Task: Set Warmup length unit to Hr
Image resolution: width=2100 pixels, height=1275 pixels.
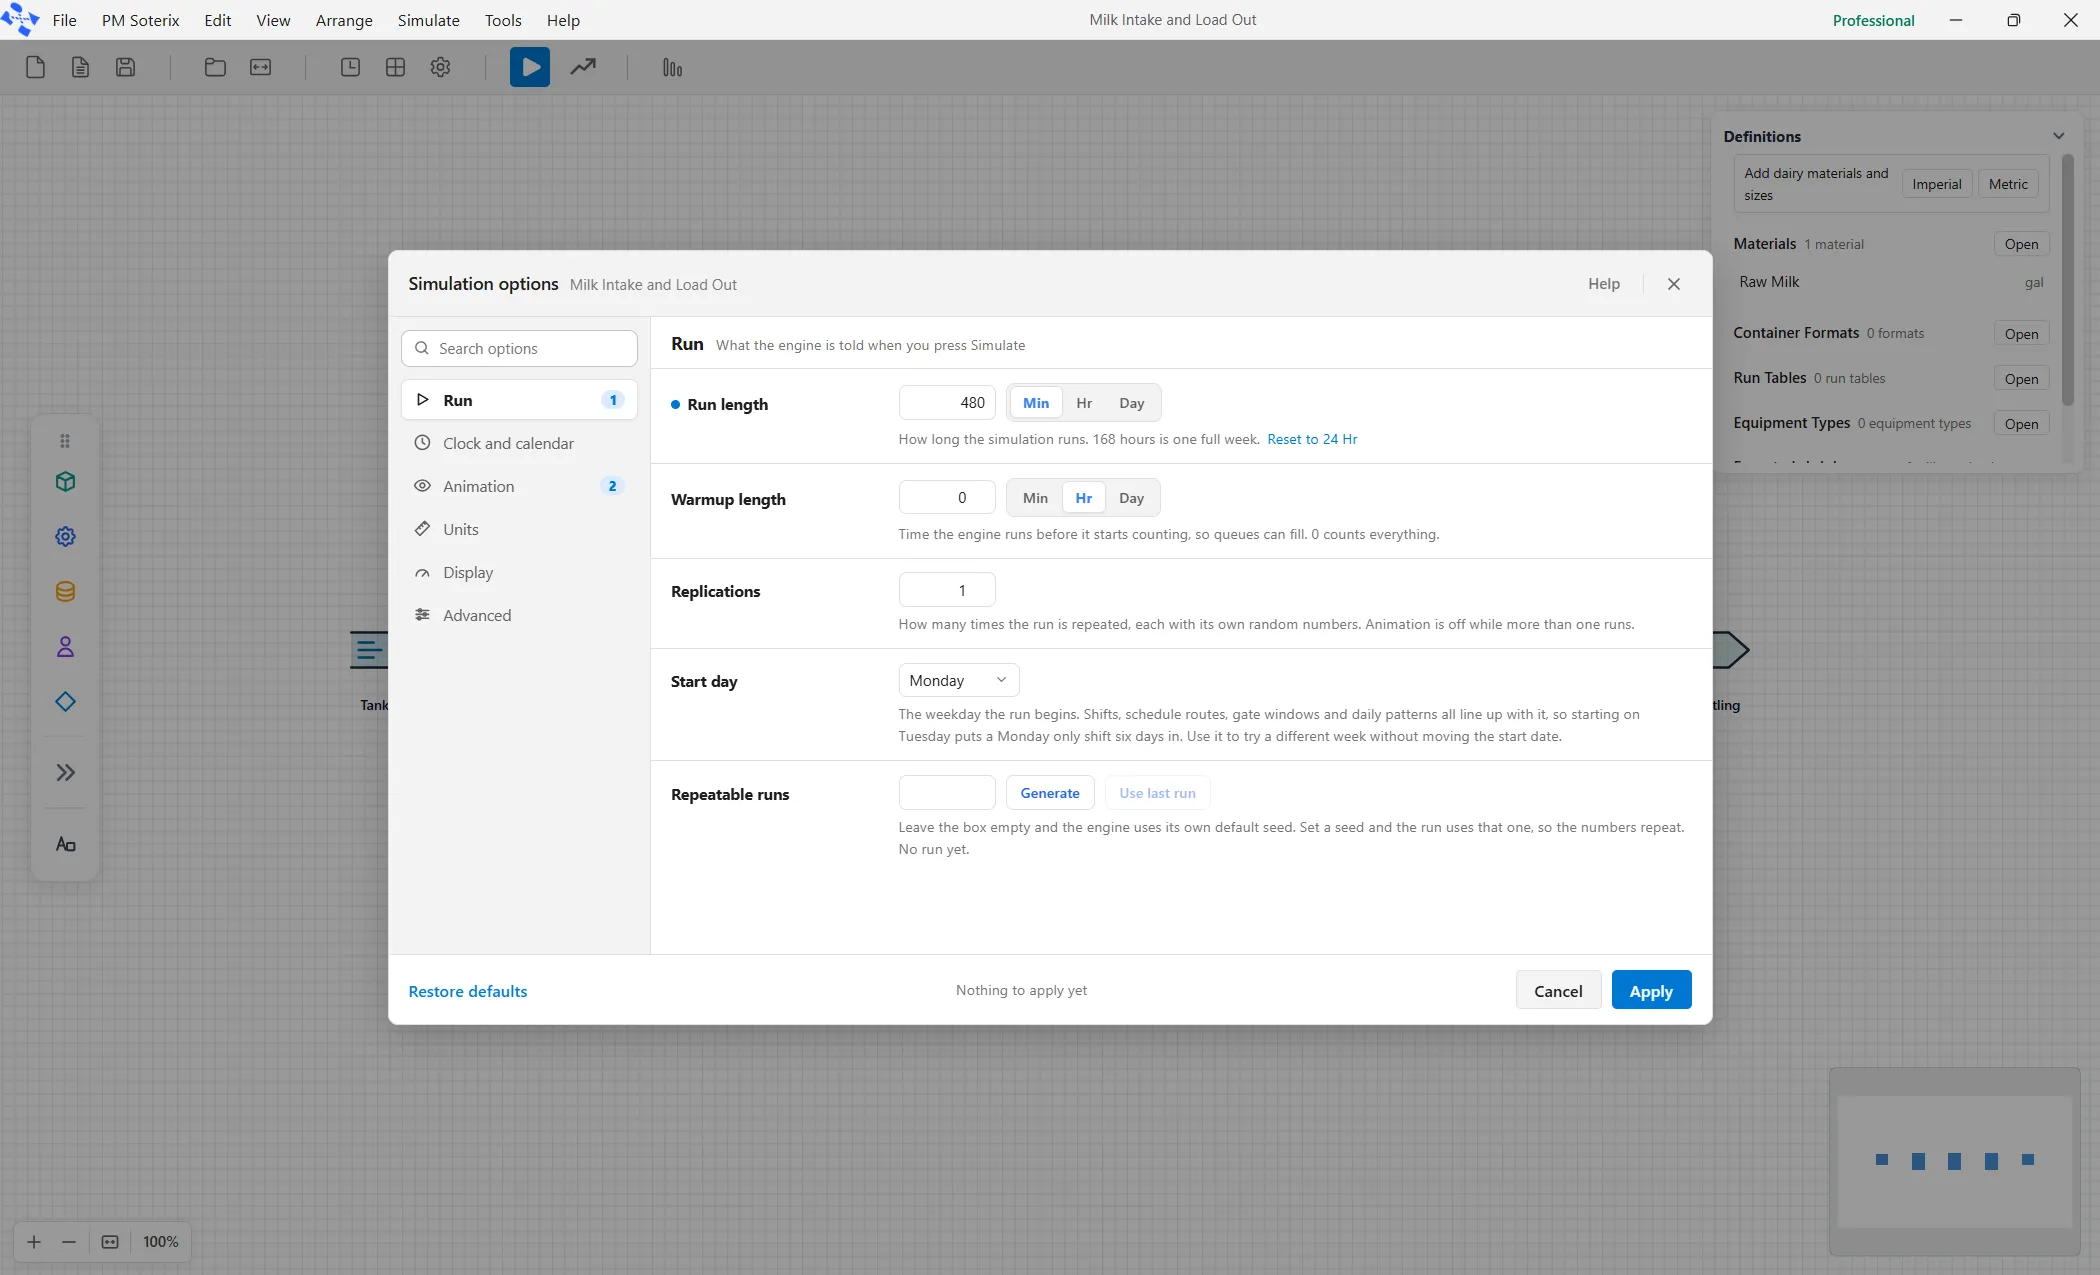Action: tap(1083, 498)
